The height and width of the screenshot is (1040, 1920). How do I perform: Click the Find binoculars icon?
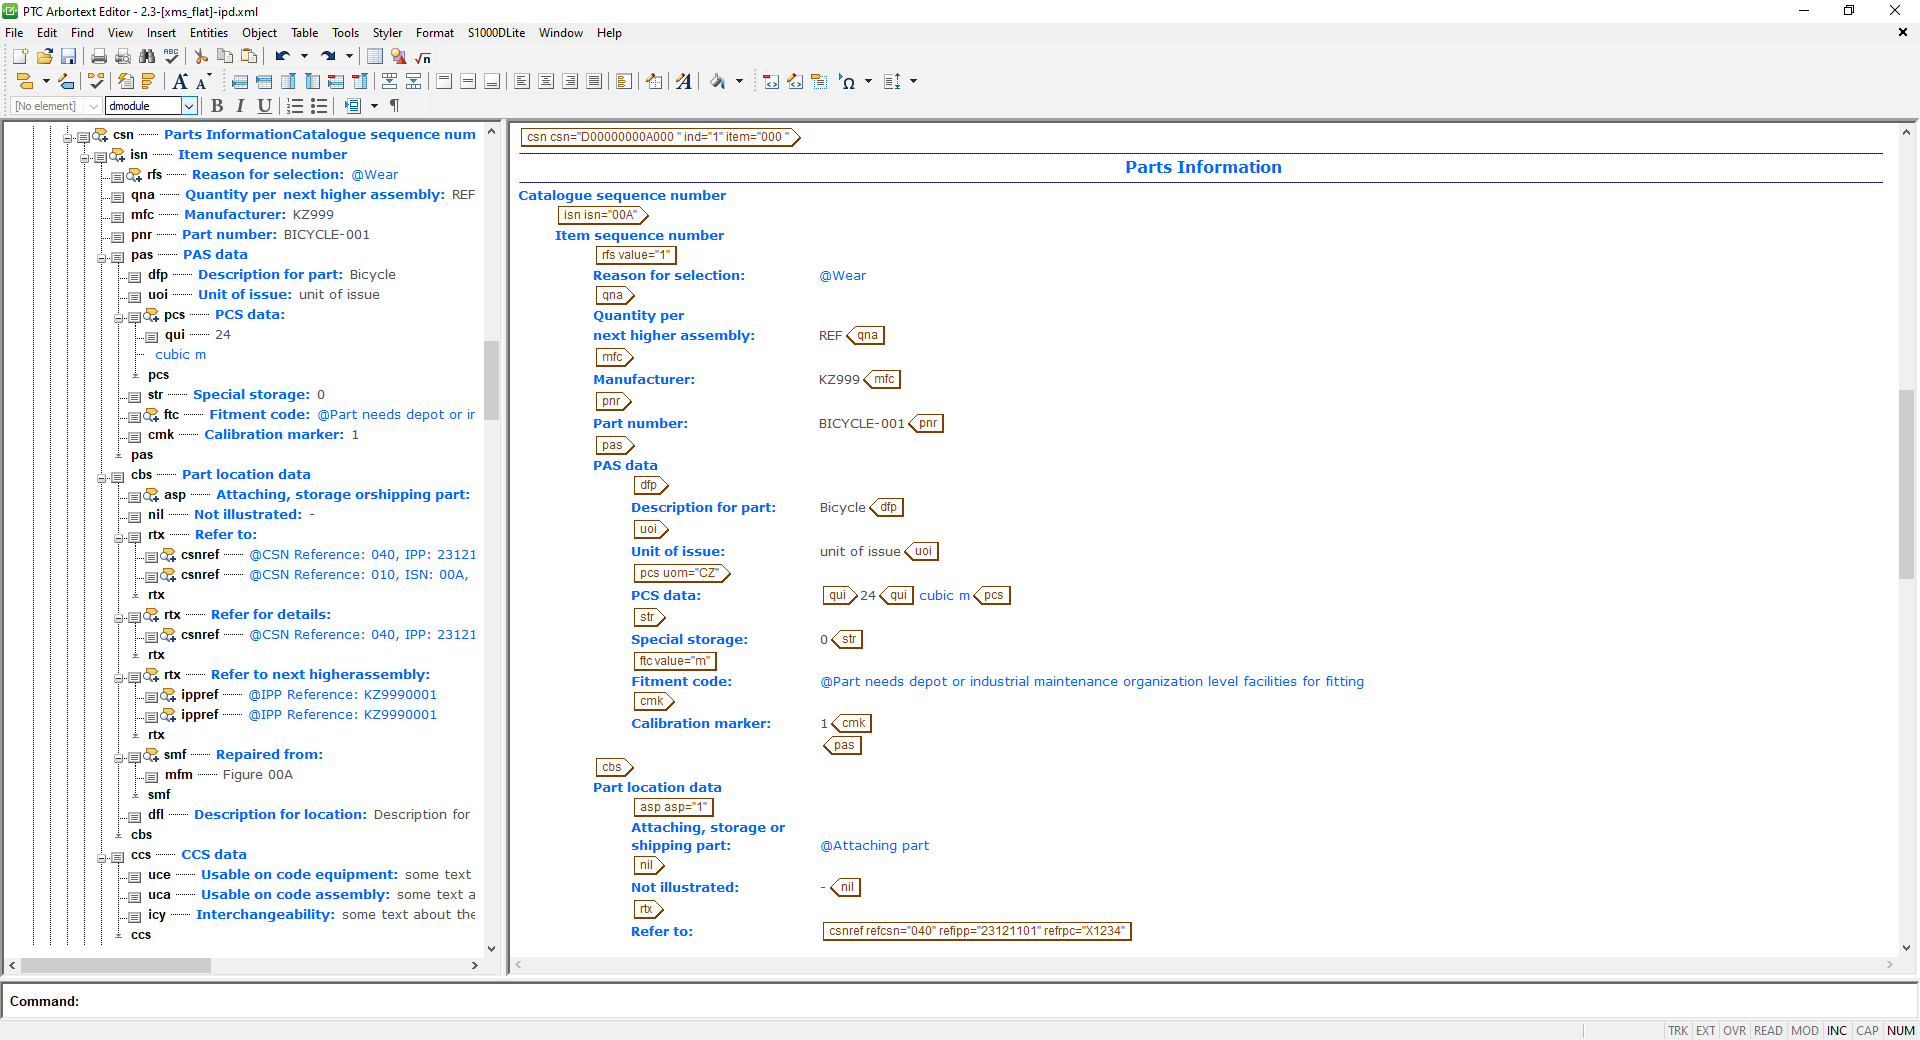click(x=147, y=57)
